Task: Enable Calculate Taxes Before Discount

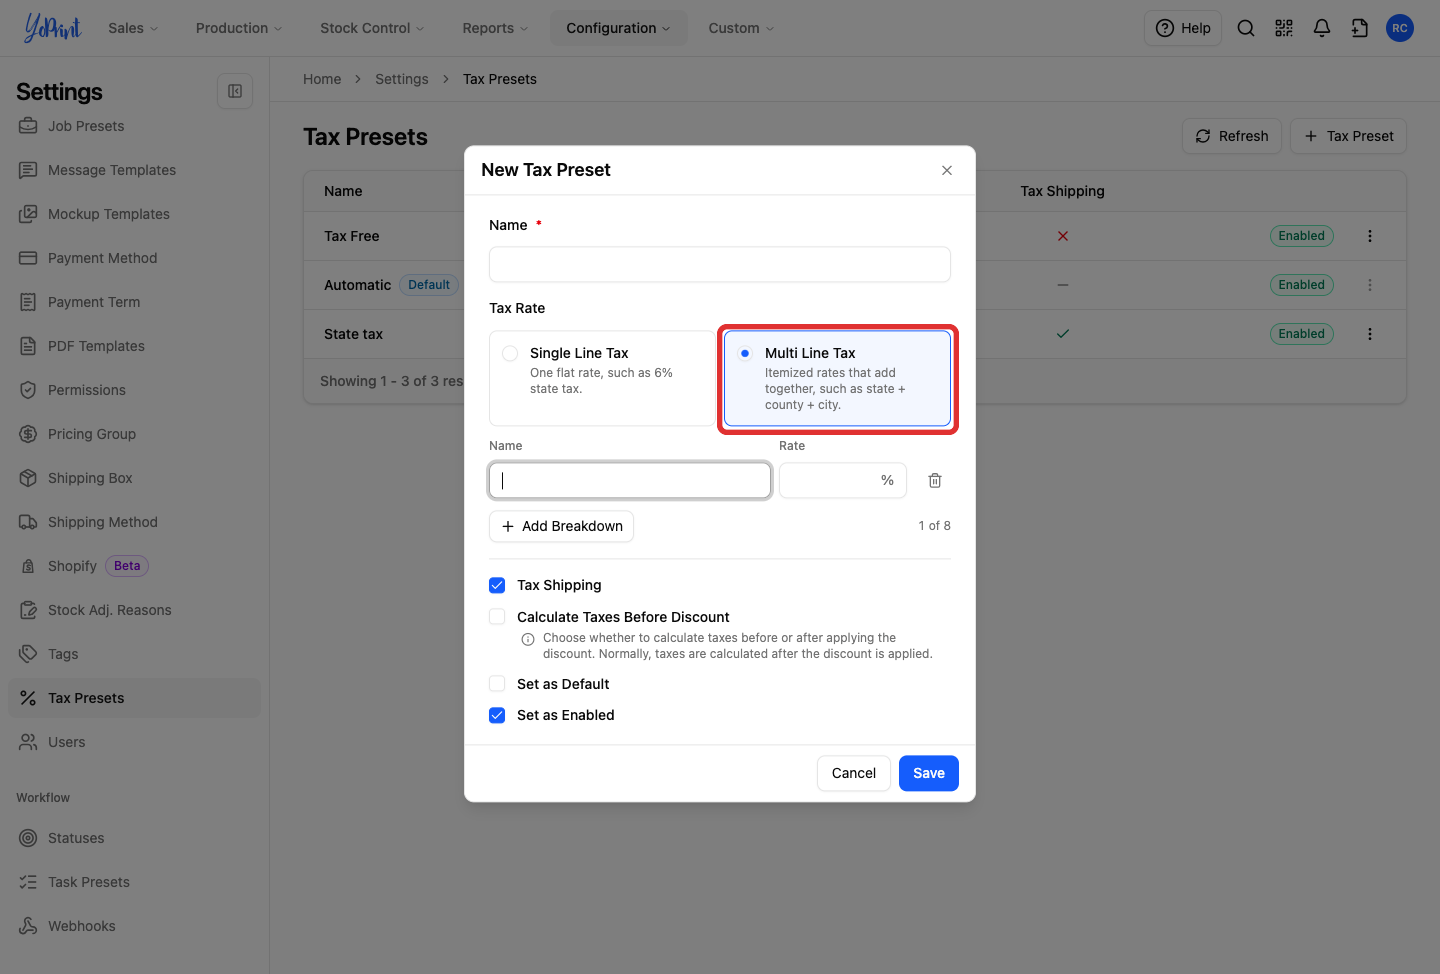Action: click(x=497, y=617)
